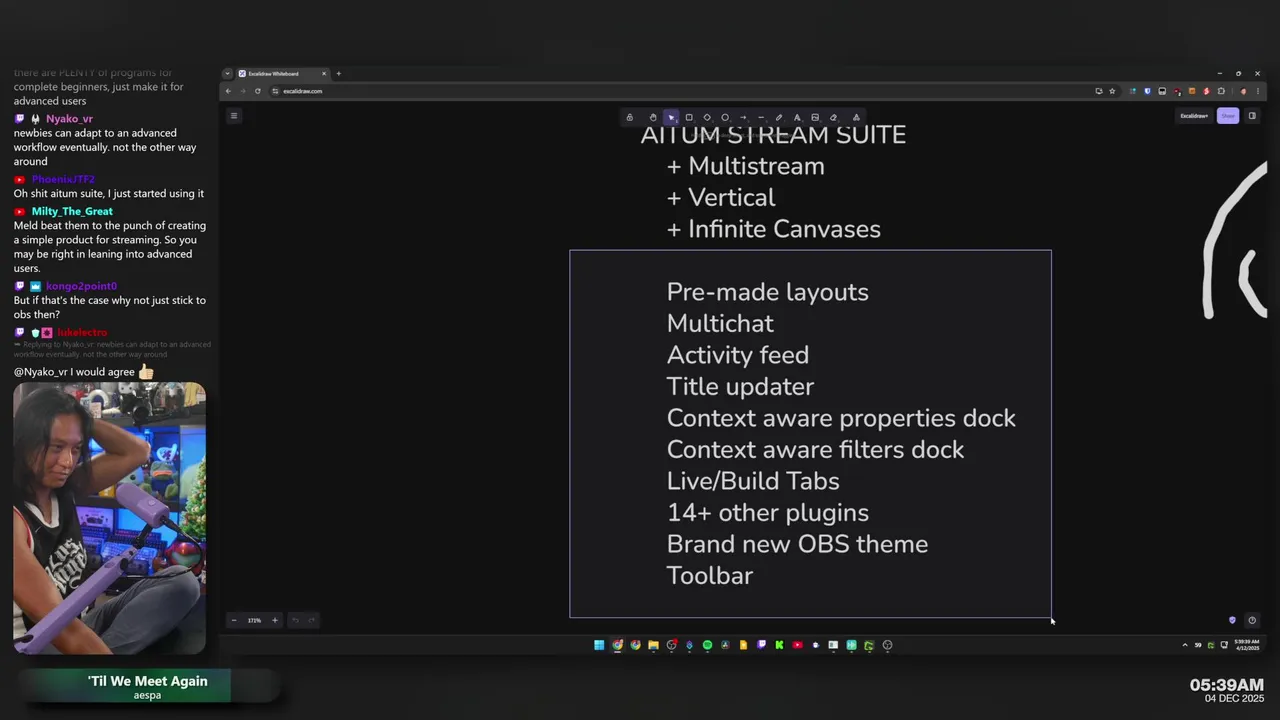This screenshot has height=720, width=1280.
Task: Select the Hand panning tool
Action: (653, 117)
